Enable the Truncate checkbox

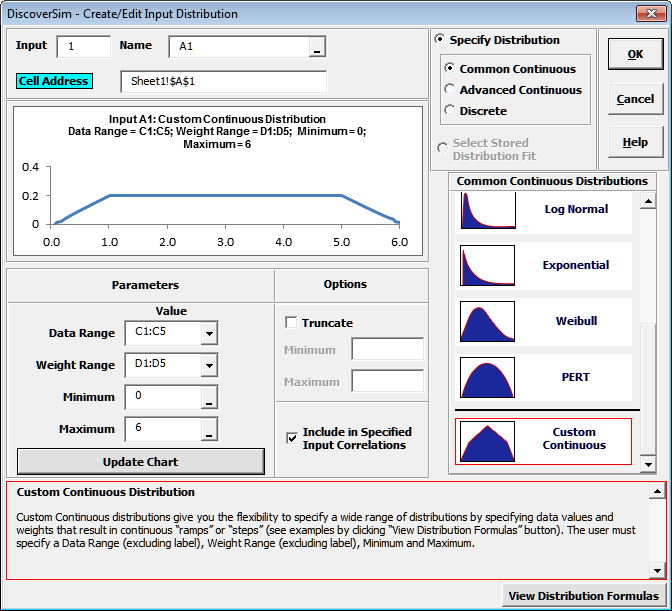[x=292, y=323]
